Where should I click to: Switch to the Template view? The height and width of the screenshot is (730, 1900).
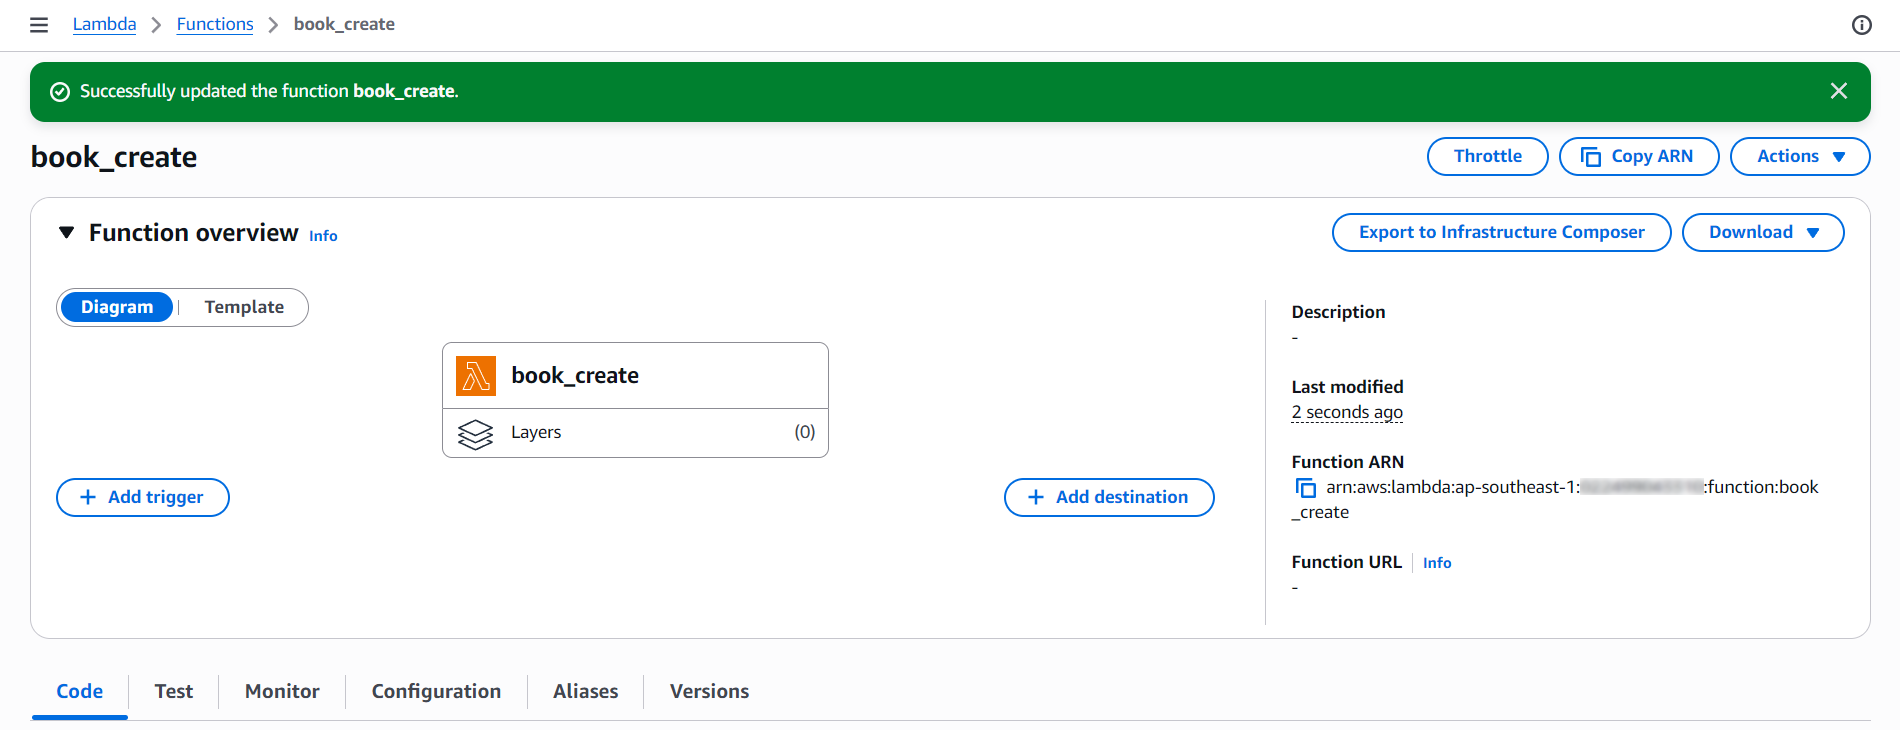(x=244, y=307)
